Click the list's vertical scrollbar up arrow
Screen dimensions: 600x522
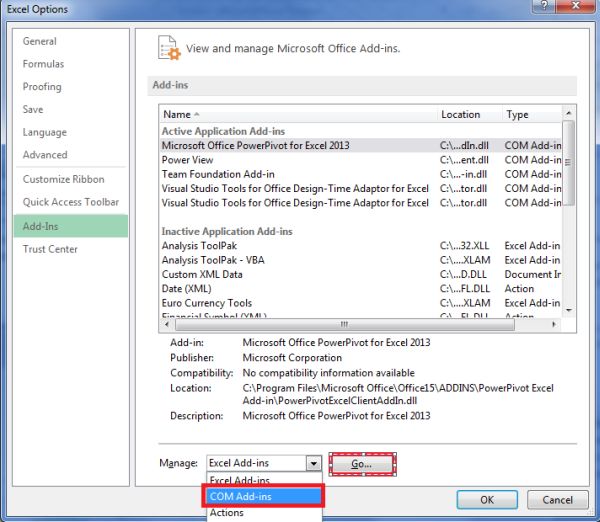(x=569, y=113)
